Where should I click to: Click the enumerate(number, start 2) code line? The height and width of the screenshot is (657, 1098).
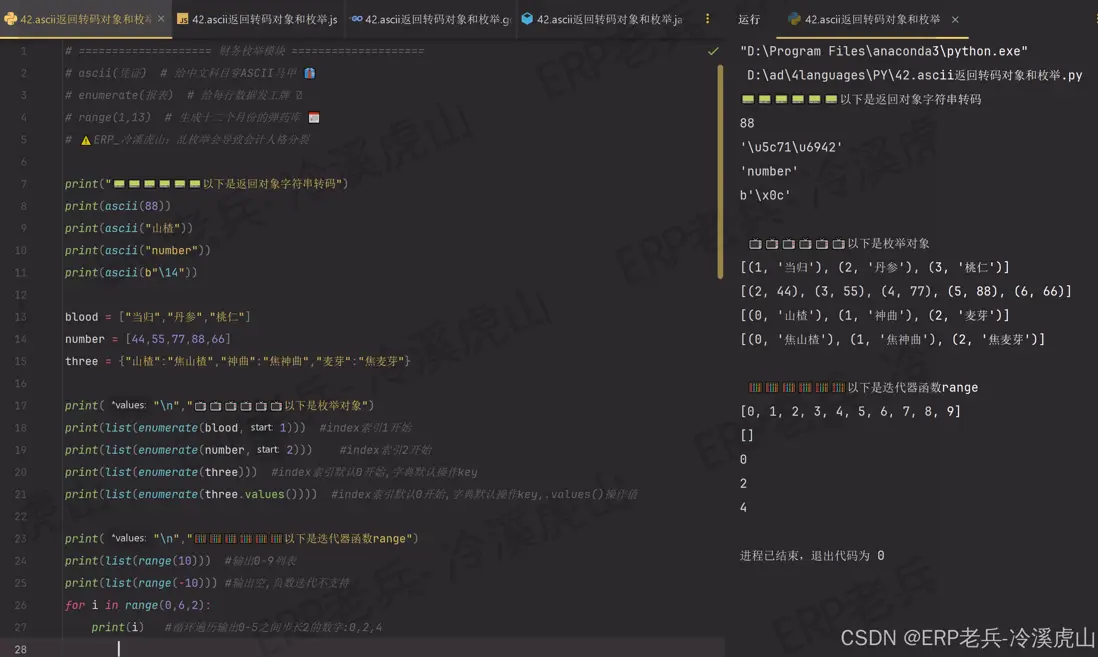coord(188,450)
